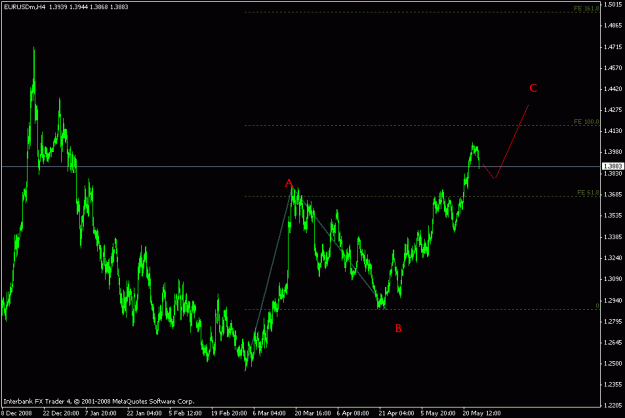Click the '6 Apr 08:00' time axis label
Image resolution: width=625 pixels, height=418 pixels.
point(353,413)
